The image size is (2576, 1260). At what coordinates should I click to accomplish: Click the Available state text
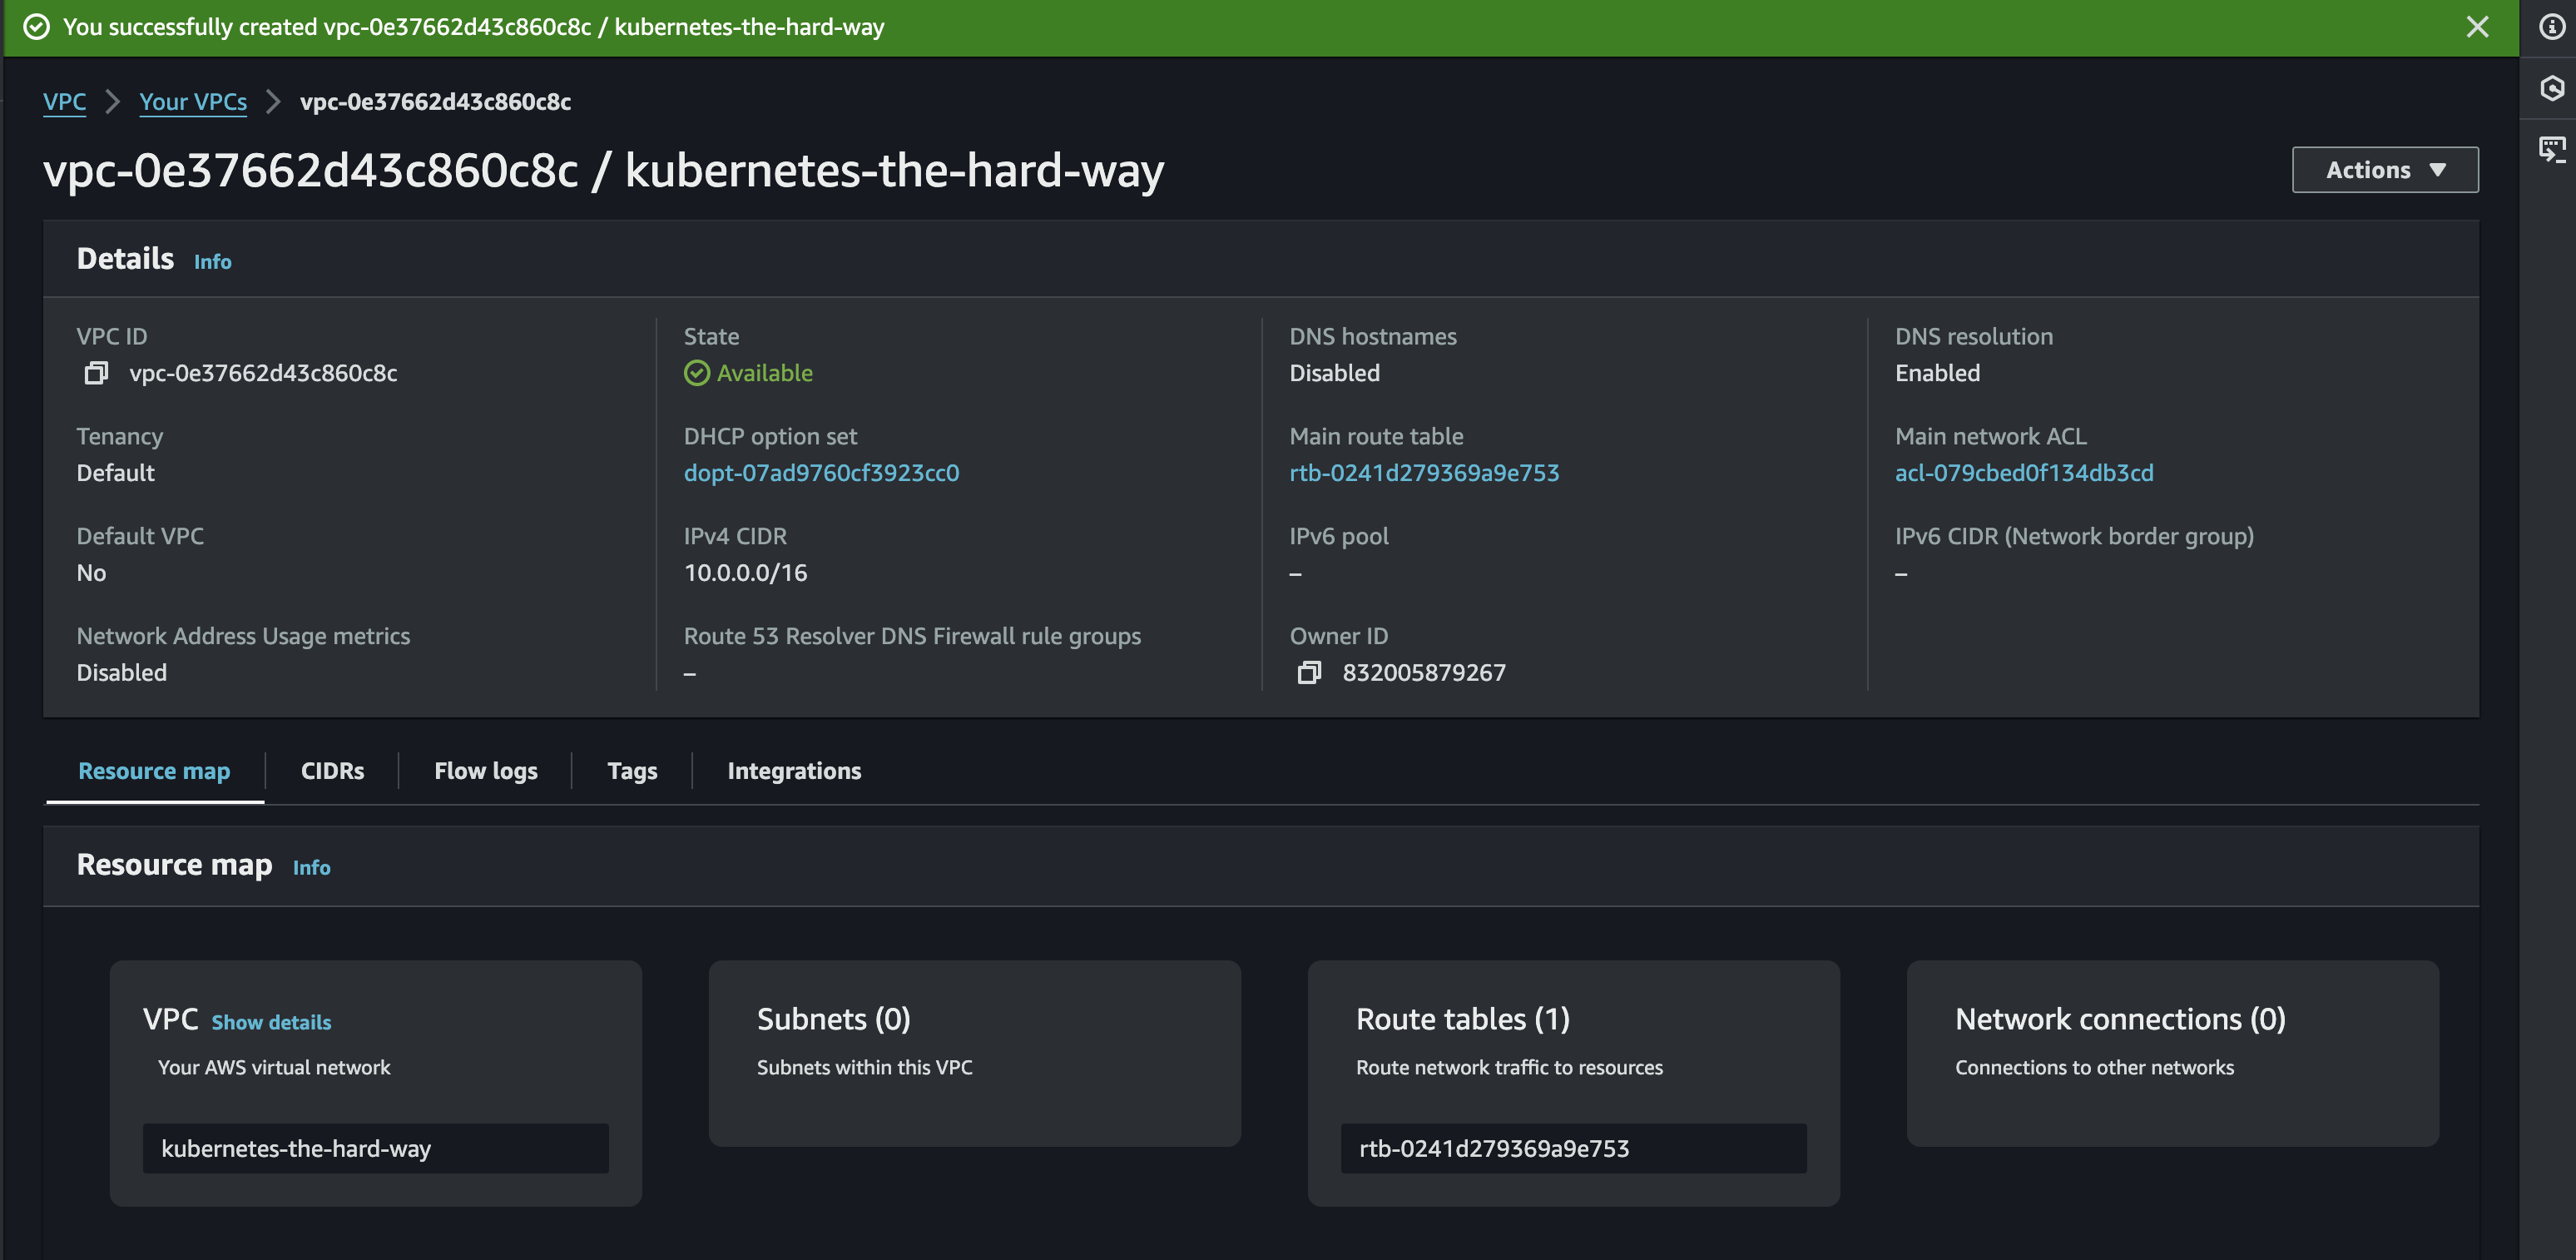click(765, 373)
